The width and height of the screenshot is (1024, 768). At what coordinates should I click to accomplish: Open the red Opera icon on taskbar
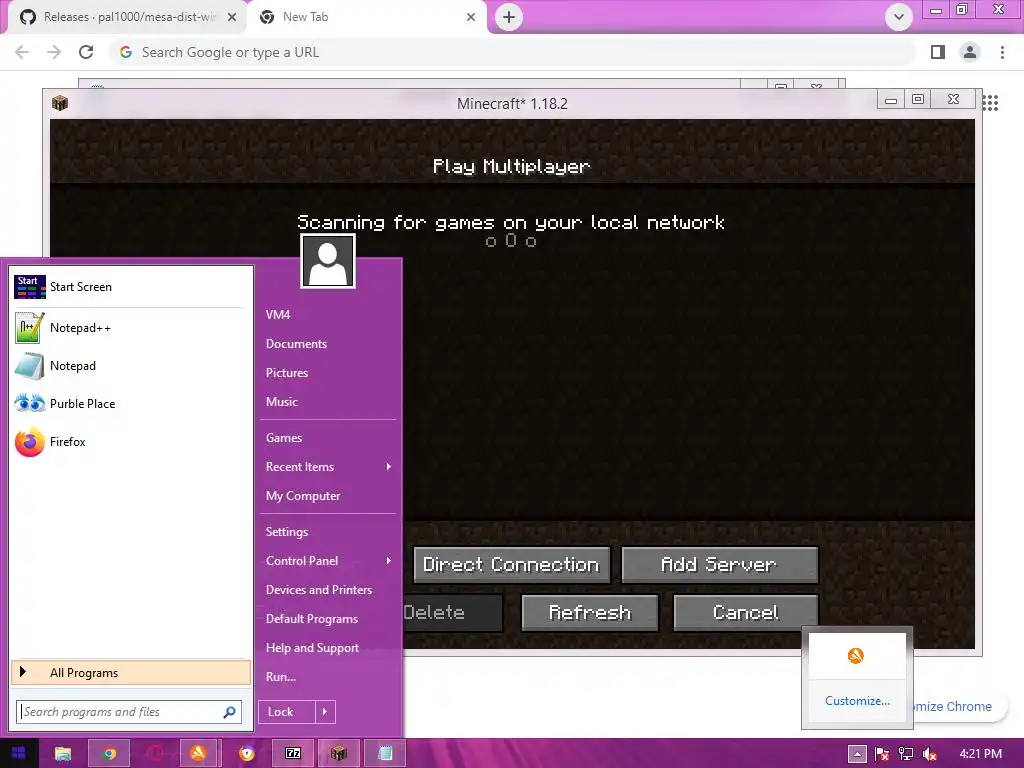pyautogui.click(x=154, y=753)
